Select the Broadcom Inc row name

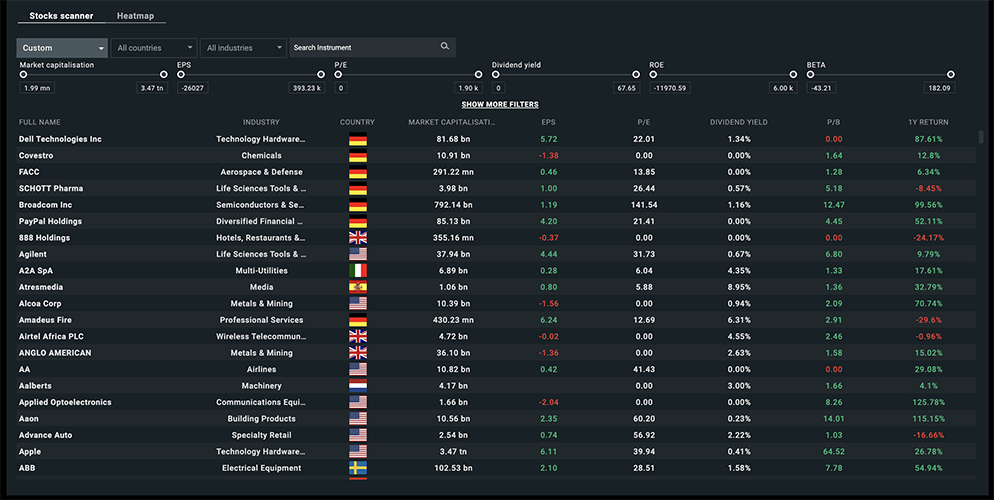tap(45, 205)
